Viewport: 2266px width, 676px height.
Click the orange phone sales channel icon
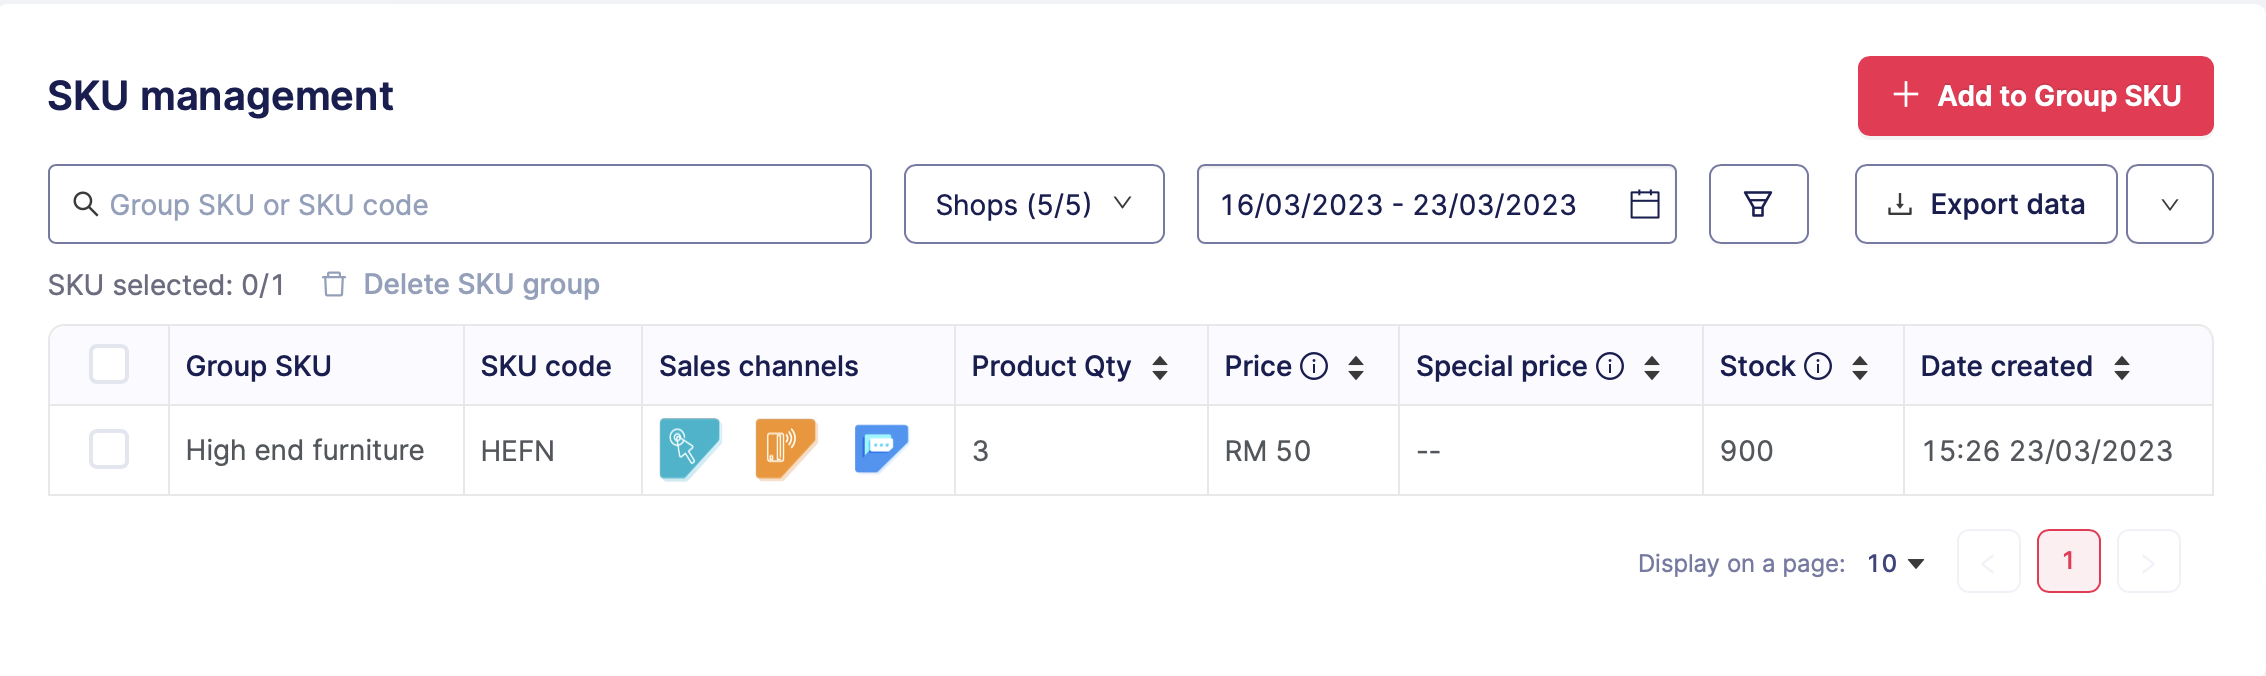(785, 448)
